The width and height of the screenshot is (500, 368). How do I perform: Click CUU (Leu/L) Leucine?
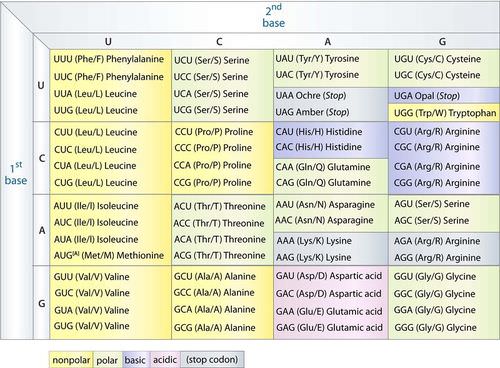click(x=96, y=132)
